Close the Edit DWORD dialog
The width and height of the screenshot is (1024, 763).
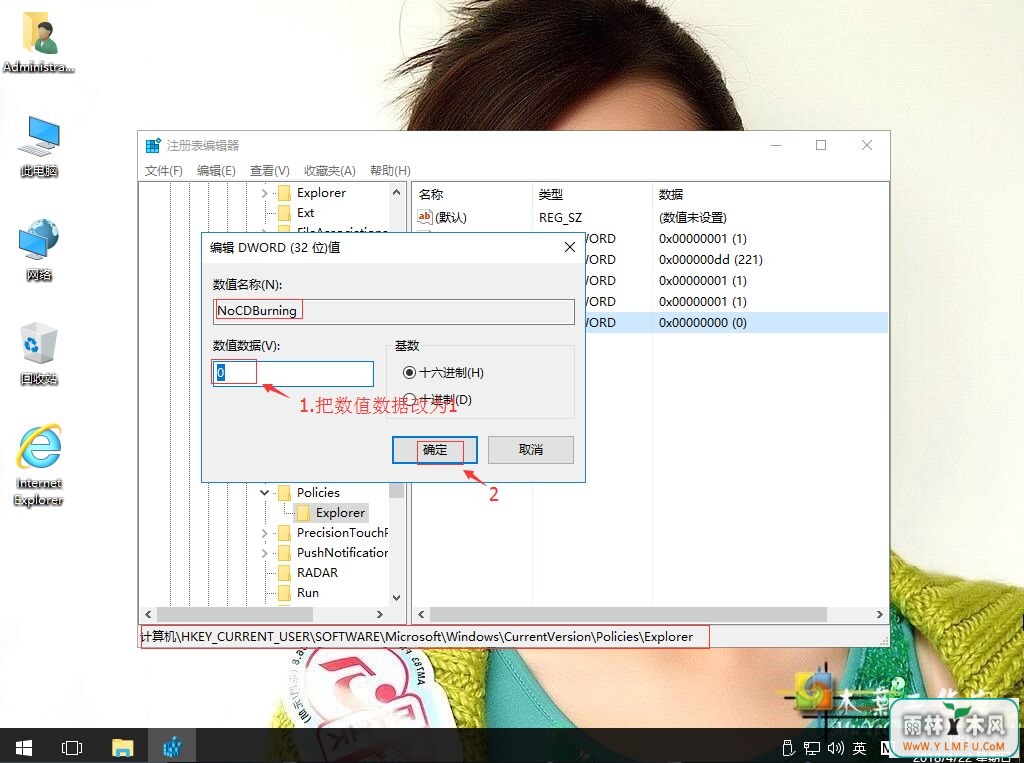click(x=569, y=247)
